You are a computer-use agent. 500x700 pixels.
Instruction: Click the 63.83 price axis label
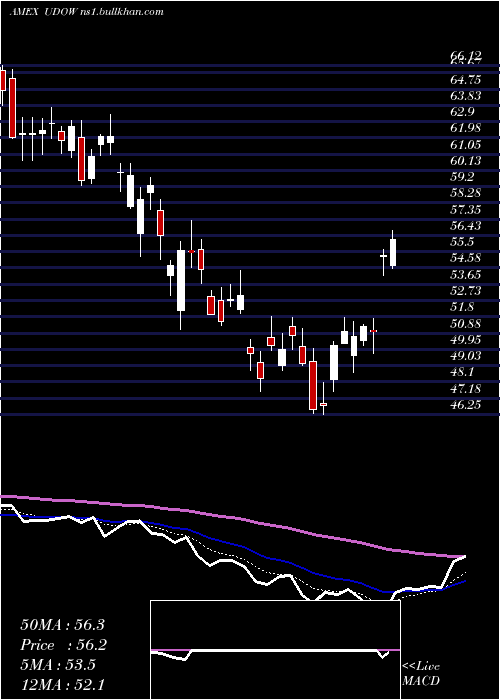tap(466, 96)
